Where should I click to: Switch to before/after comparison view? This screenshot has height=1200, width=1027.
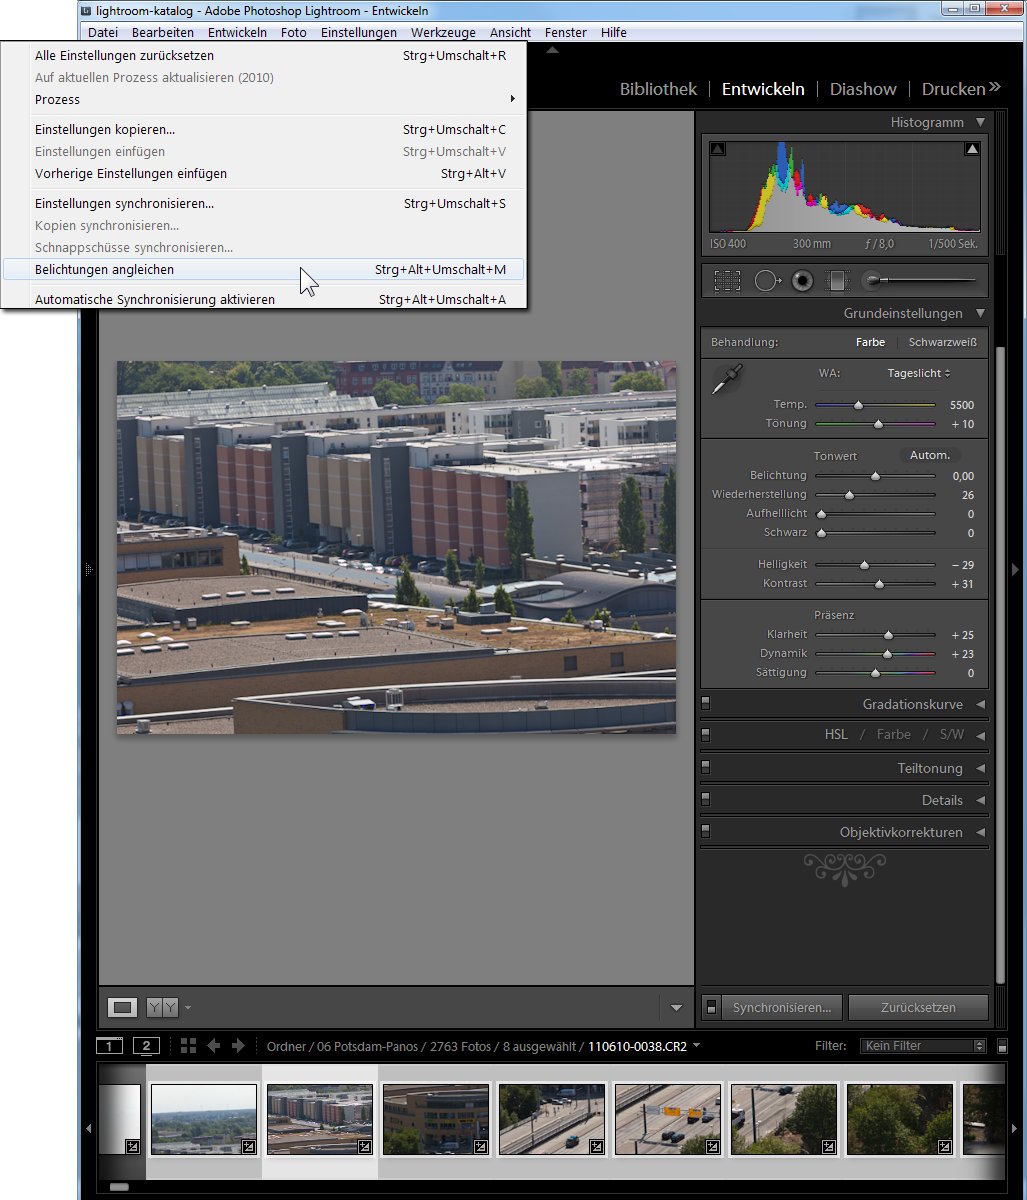coord(162,1007)
